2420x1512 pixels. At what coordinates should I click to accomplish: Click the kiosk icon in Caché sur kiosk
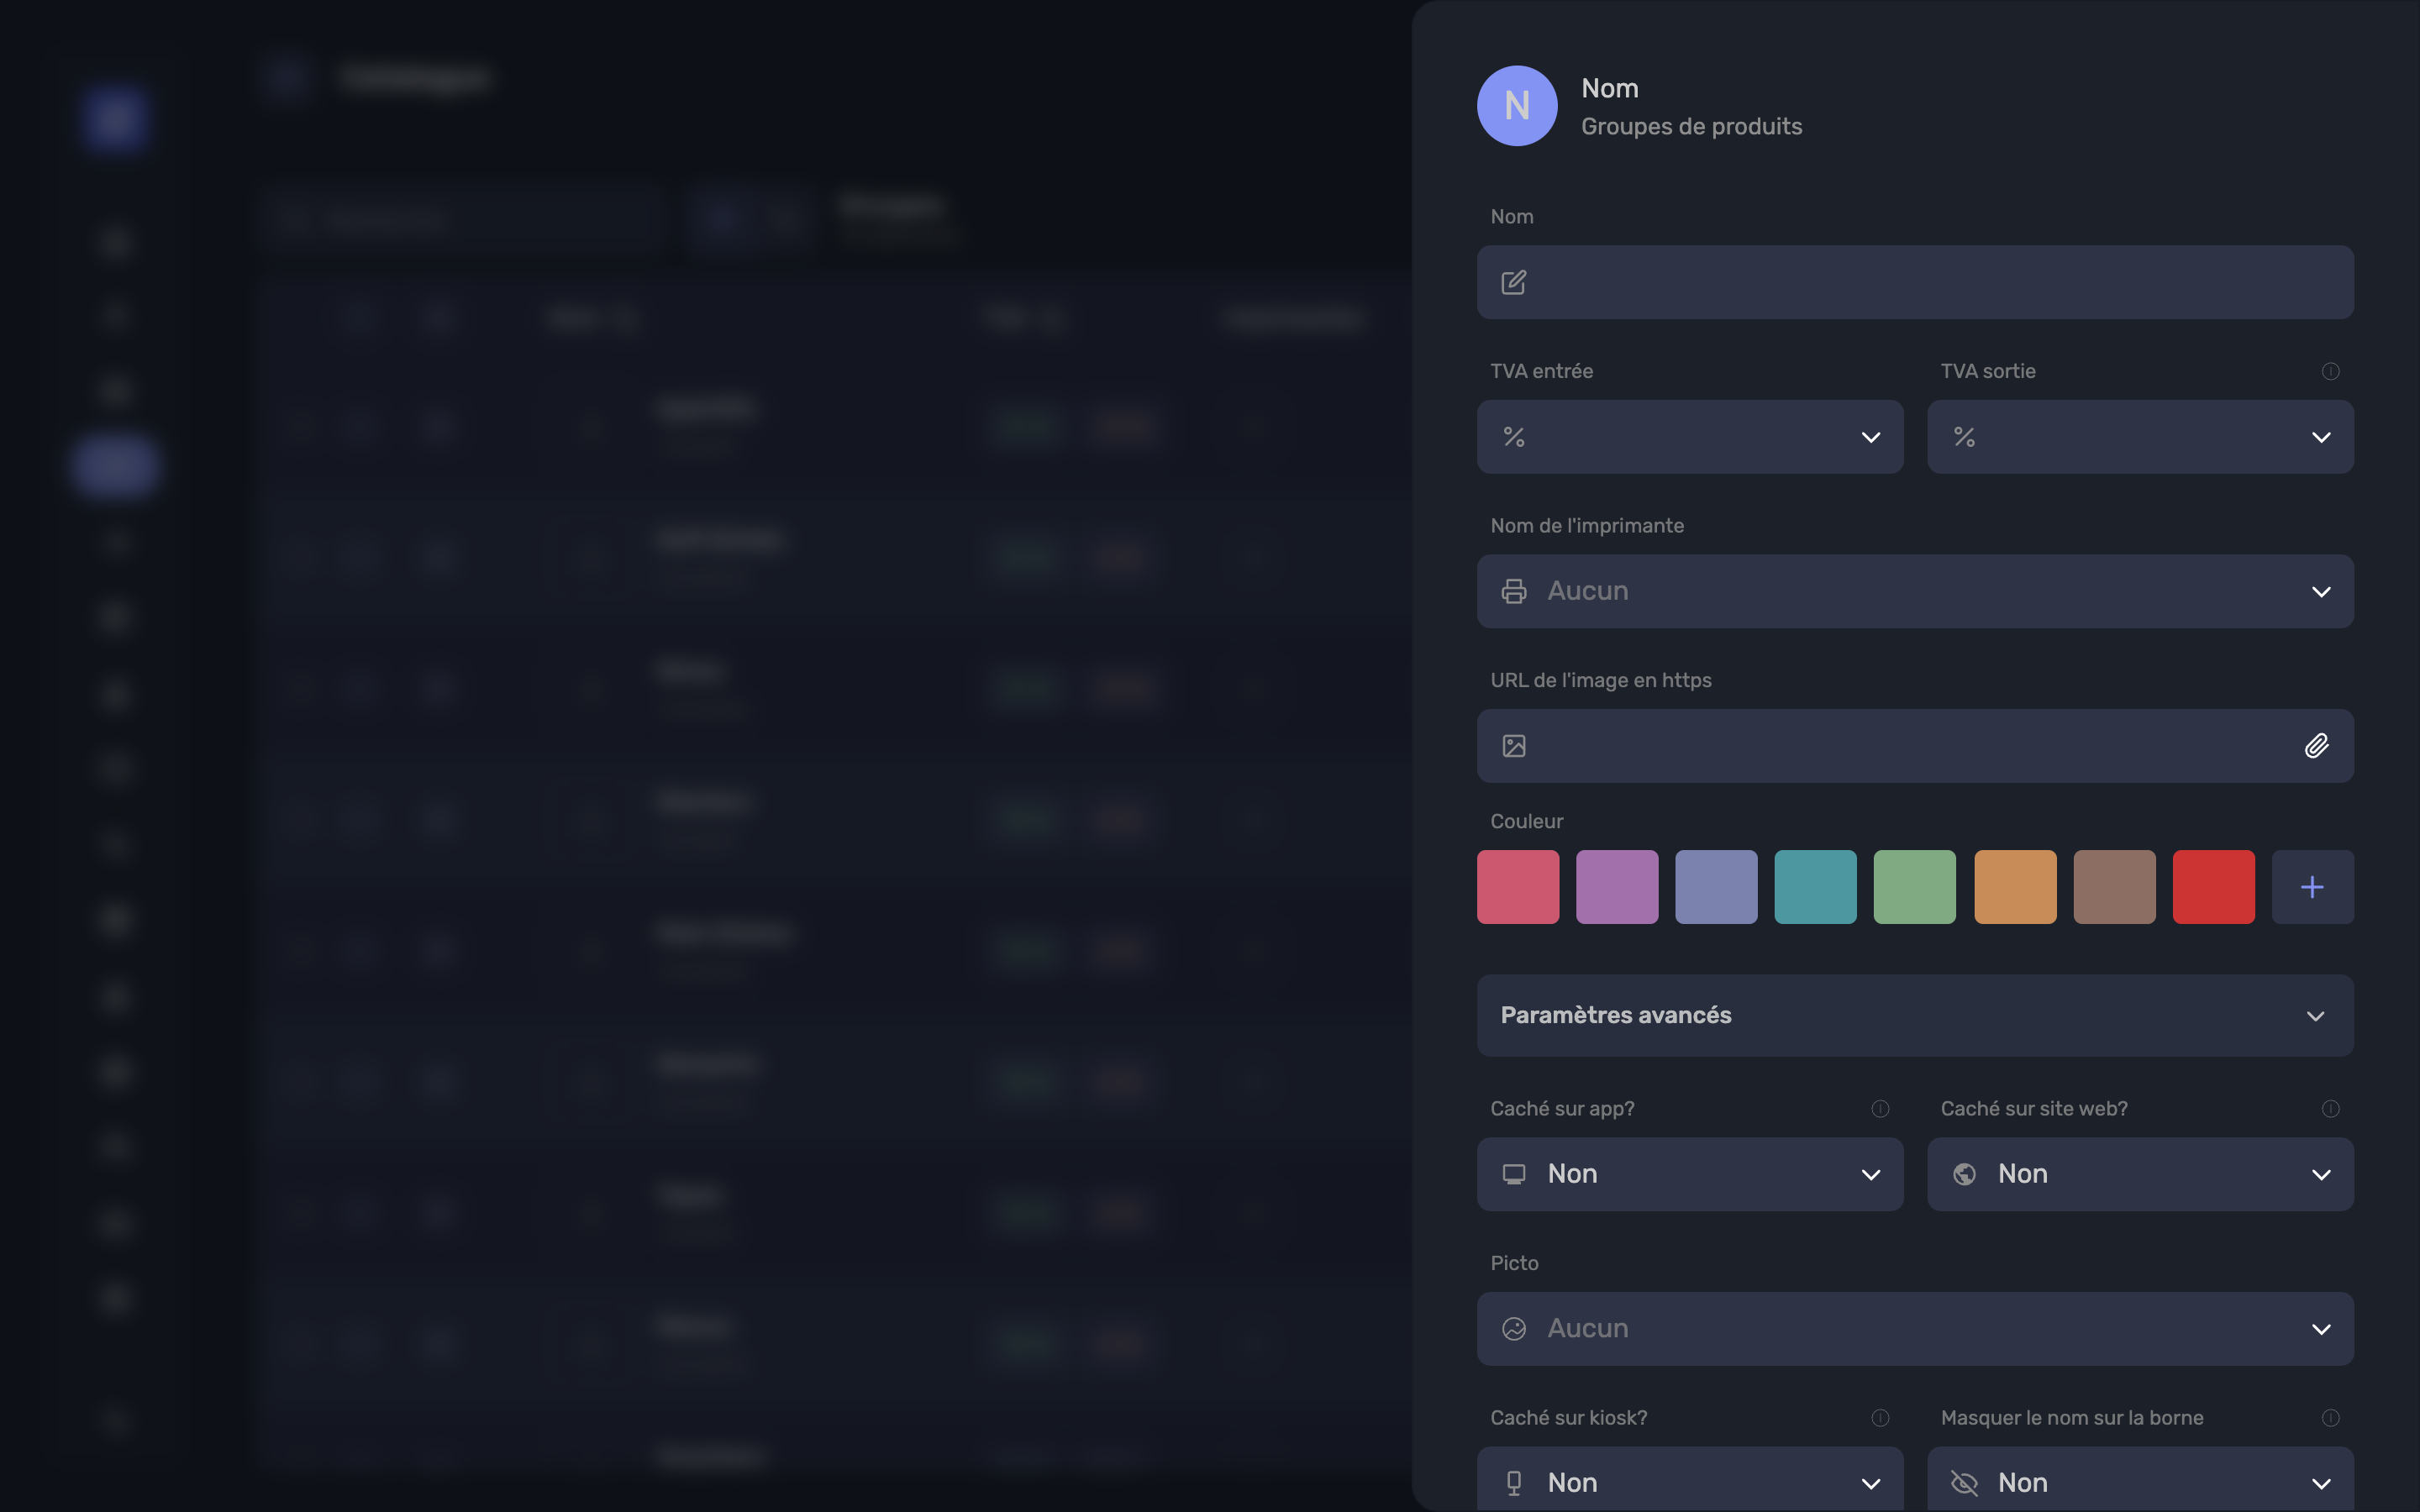pyautogui.click(x=1514, y=1483)
